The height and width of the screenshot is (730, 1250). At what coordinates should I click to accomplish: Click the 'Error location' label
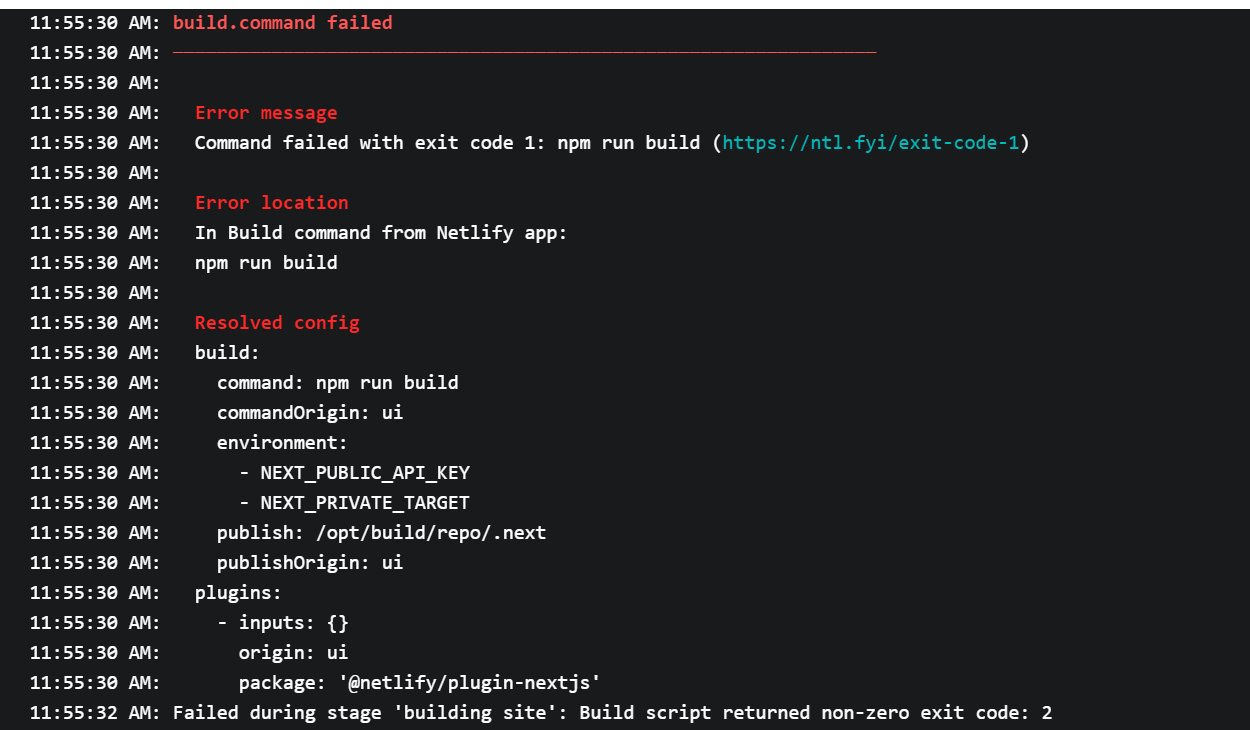pyautogui.click(x=272, y=202)
